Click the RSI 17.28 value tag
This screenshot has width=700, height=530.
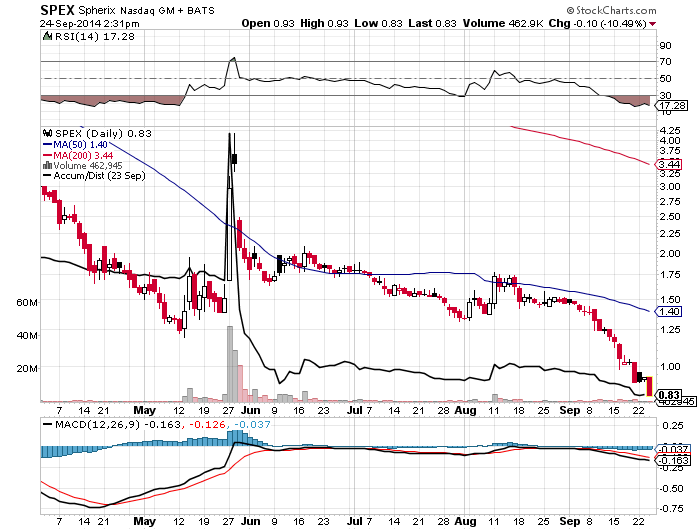pyautogui.click(x=672, y=106)
